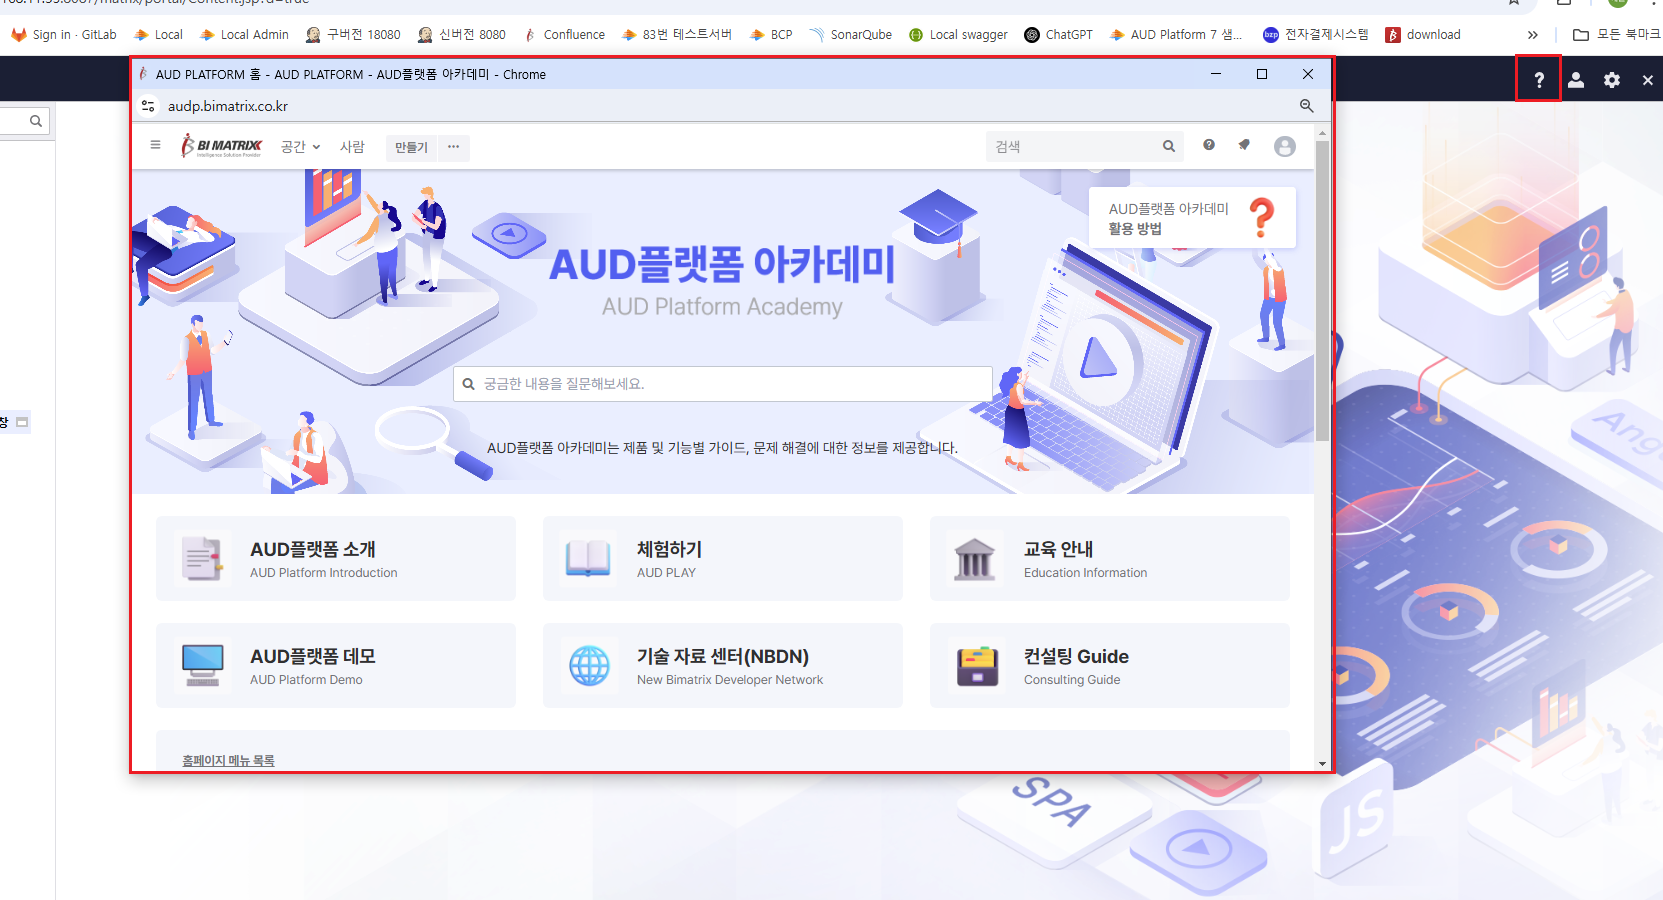The width and height of the screenshot is (1663, 900).
Task: Click 홈페이지 메뉴 목록 link
Action: [x=228, y=761]
